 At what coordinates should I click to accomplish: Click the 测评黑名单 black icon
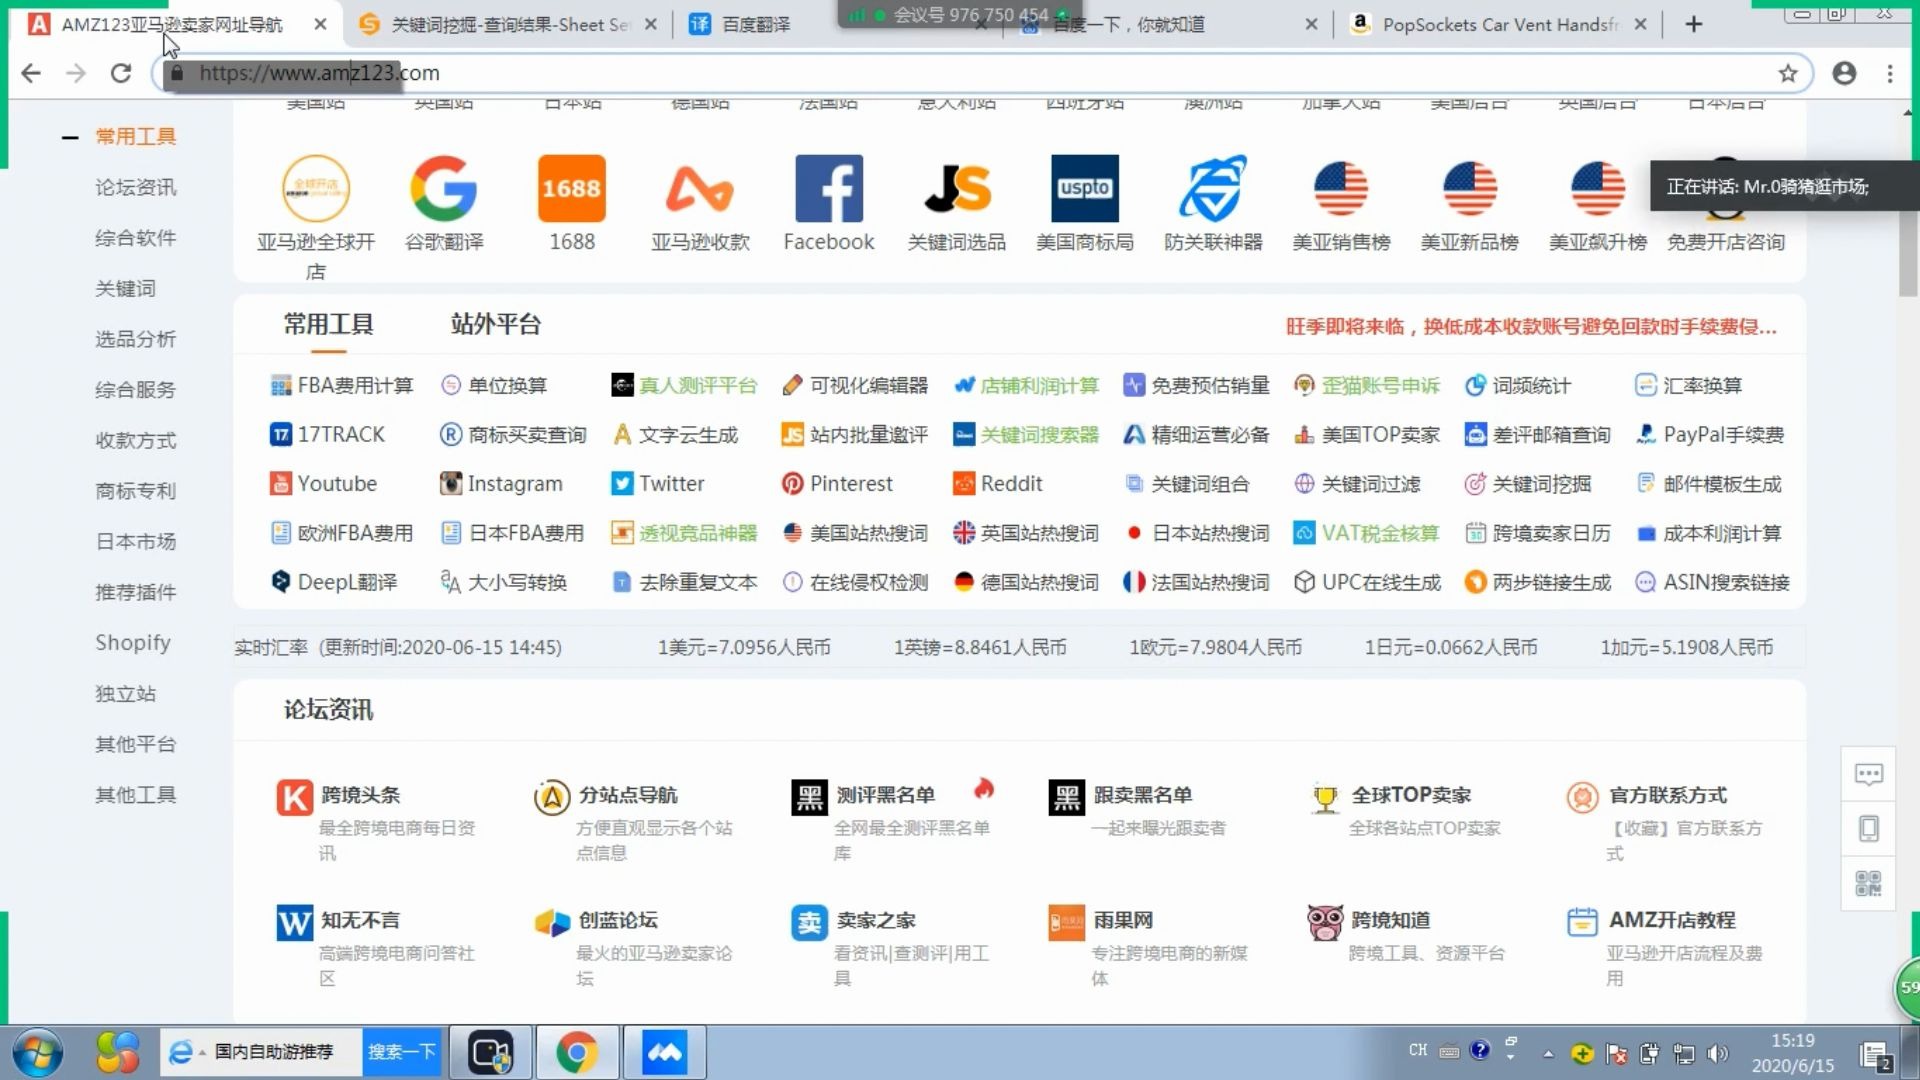[x=809, y=797]
